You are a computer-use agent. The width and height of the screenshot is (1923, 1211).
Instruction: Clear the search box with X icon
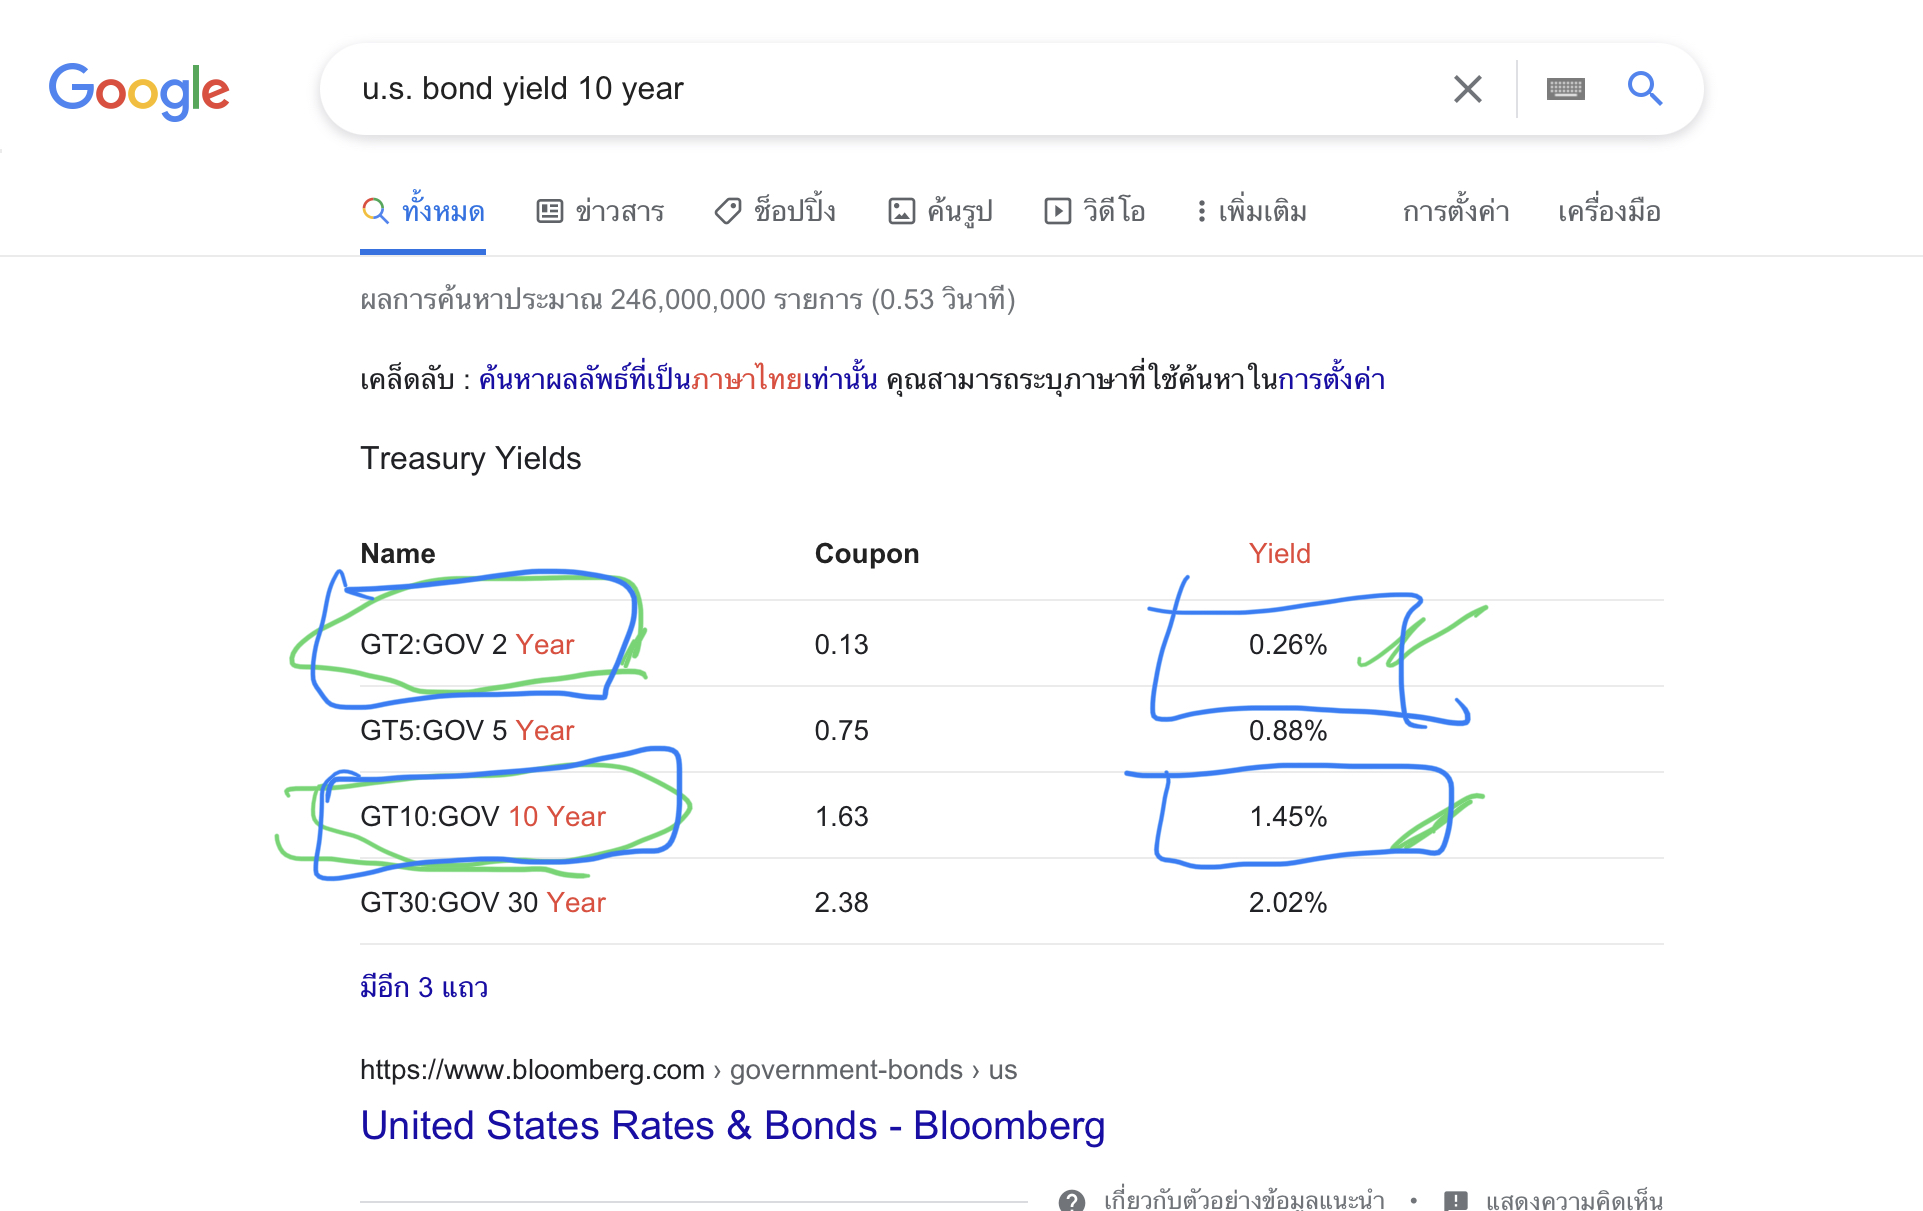click(1467, 89)
